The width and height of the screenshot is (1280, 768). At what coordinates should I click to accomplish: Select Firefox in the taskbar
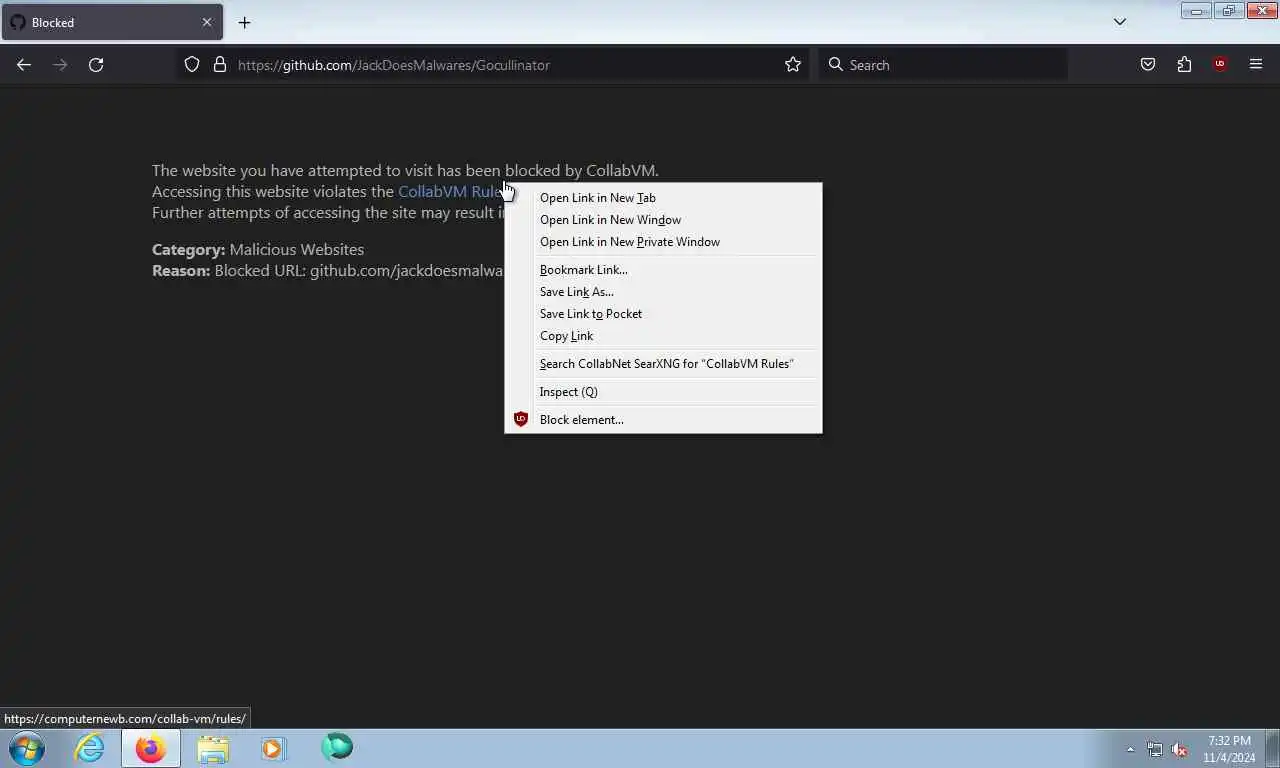click(151, 748)
